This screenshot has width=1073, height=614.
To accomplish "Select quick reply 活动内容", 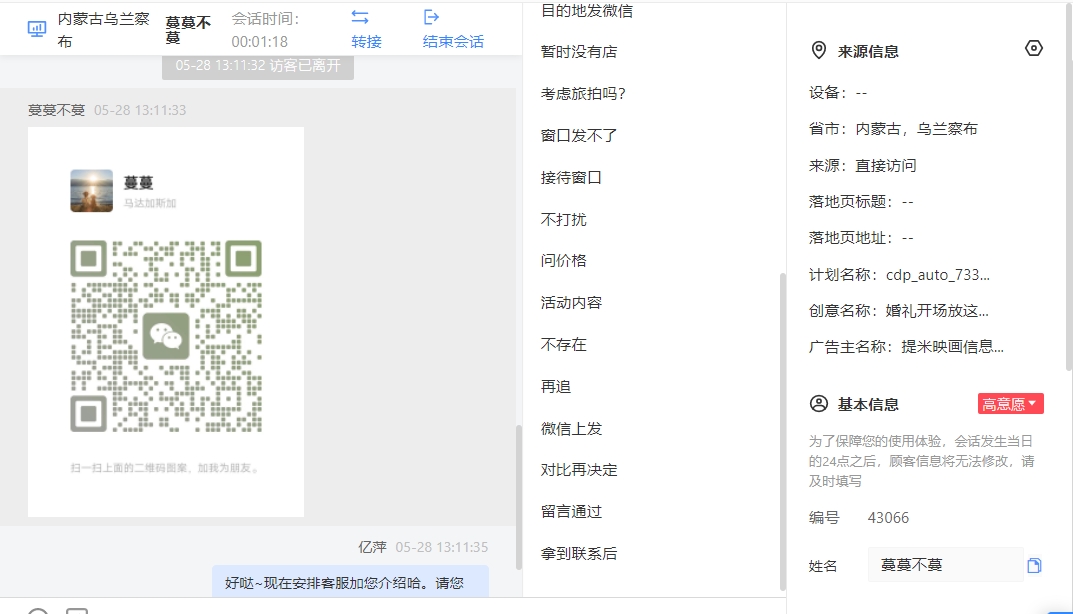I will tap(571, 303).
